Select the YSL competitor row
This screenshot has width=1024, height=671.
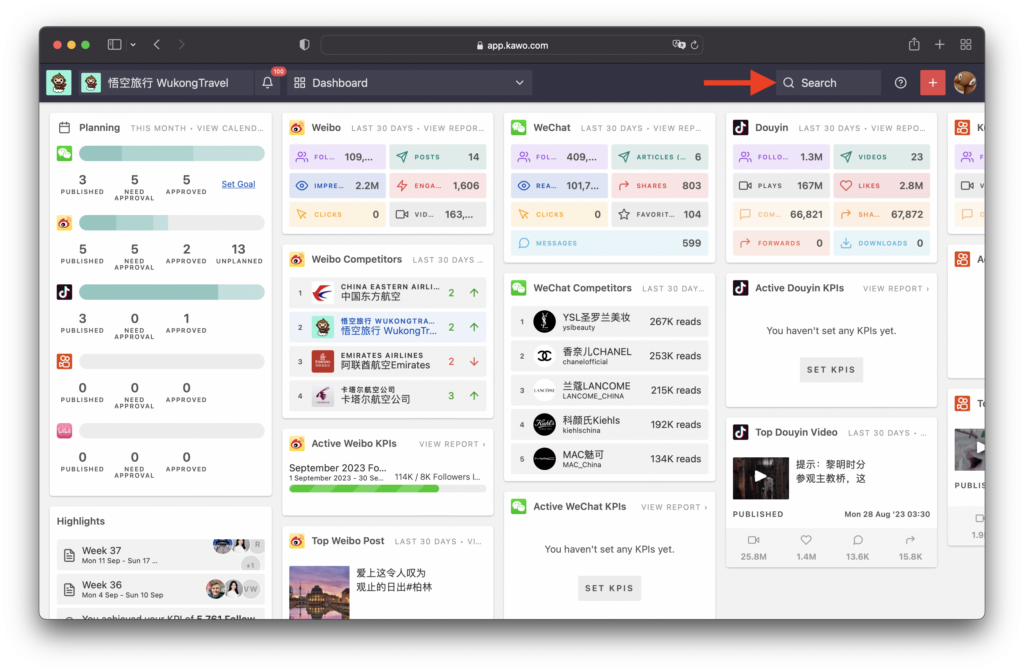click(609, 321)
